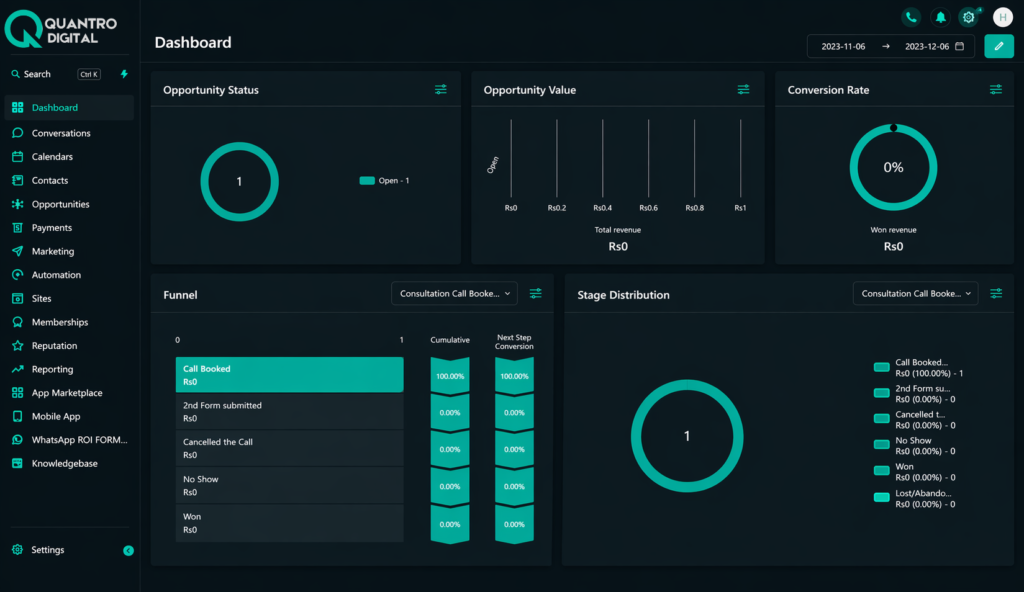
Task: Click the pencil edit dashboard button
Action: tap(999, 46)
